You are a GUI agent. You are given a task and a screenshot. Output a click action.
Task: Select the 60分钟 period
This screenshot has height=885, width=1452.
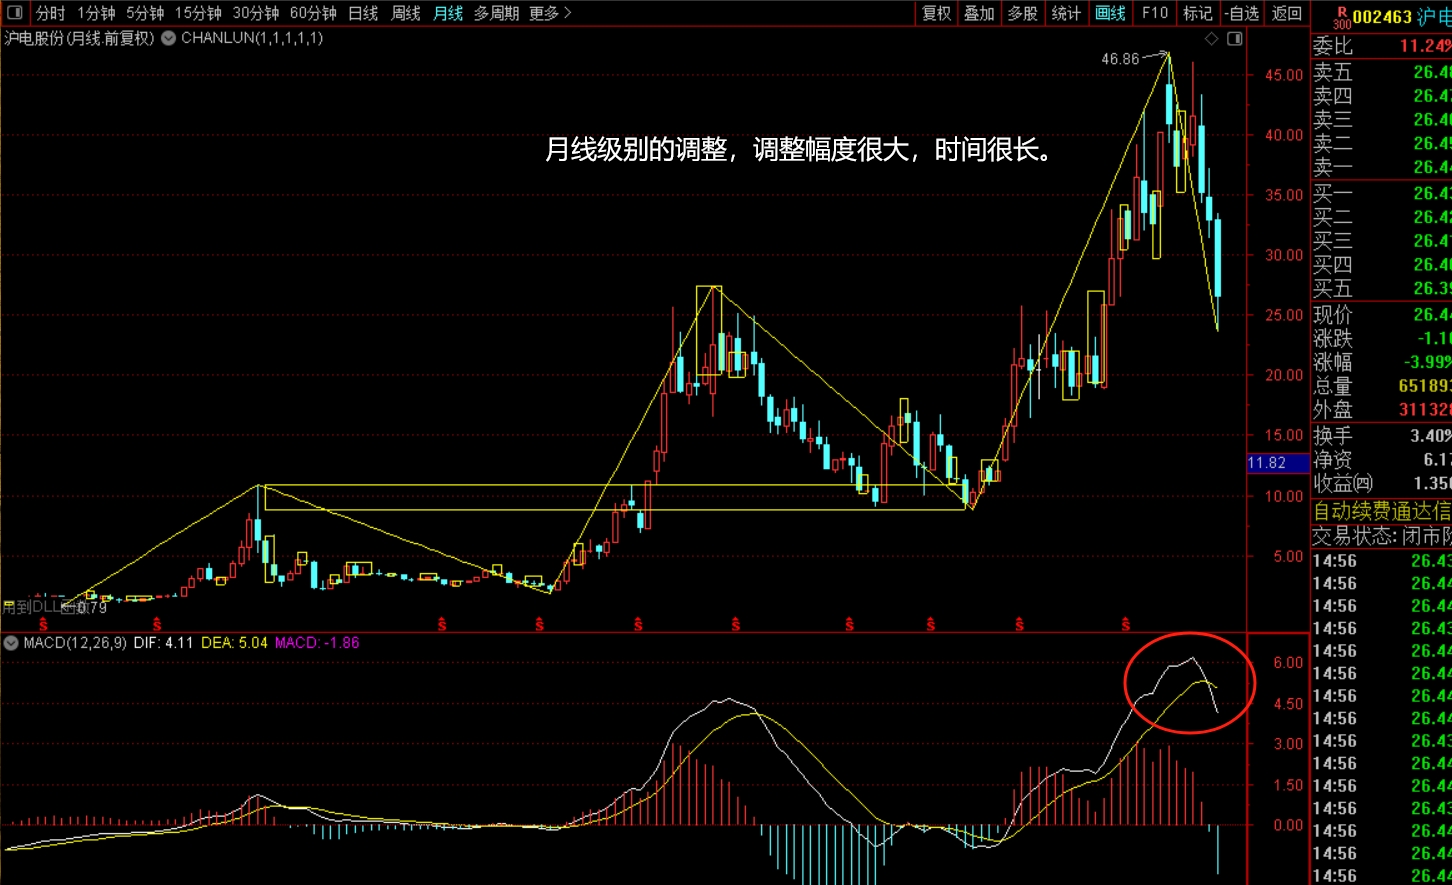tap(313, 13)
